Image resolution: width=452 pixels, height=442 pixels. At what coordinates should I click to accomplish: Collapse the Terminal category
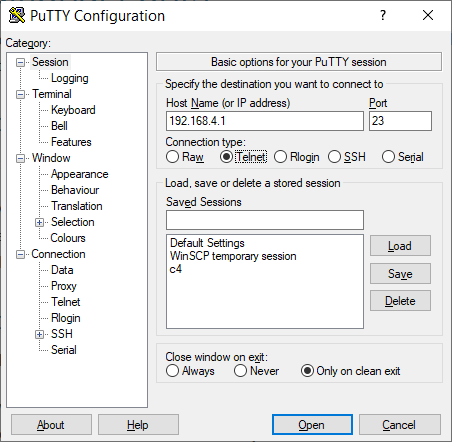click(20, 95)
